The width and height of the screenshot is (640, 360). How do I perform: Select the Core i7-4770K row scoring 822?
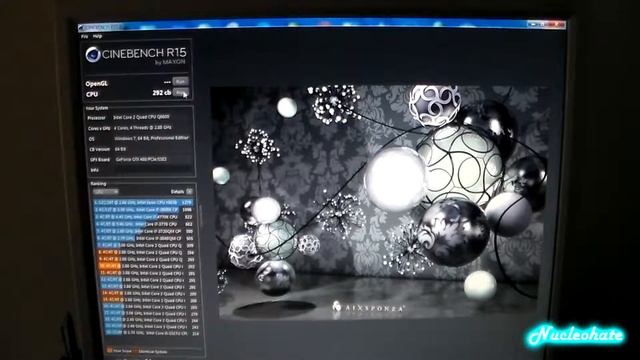pyautogui.click(x=144, y=217)
